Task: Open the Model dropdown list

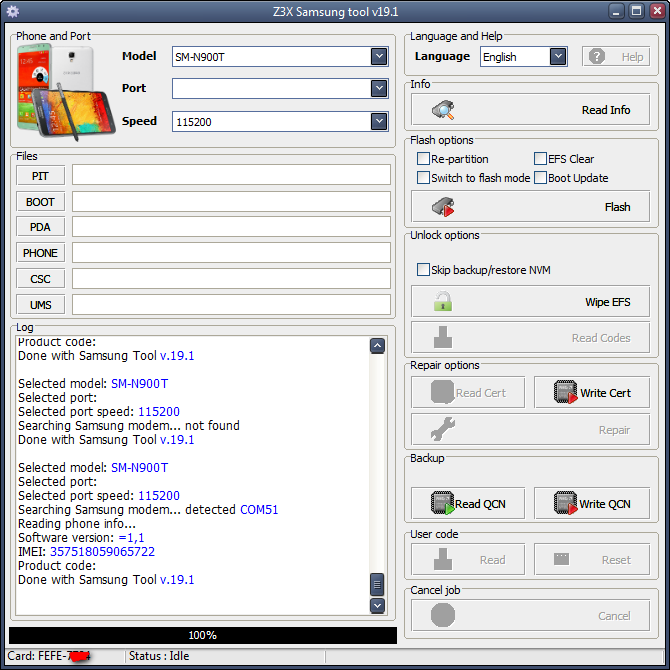Action: tap(379, 56)
